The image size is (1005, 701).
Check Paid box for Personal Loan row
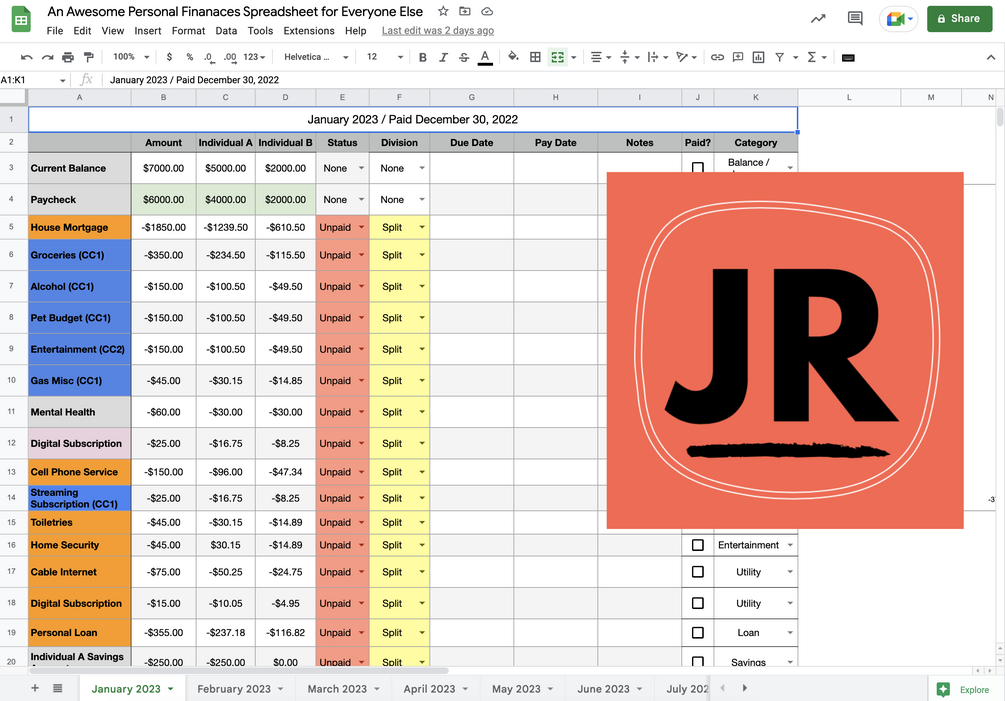click(x=698, y=632)
